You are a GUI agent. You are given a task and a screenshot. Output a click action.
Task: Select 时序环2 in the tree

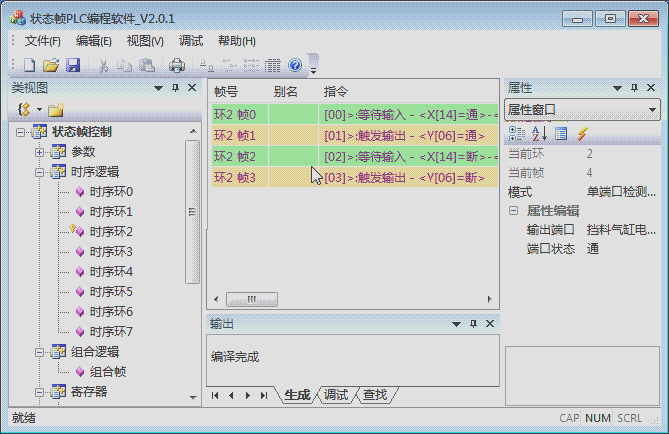click(x=111, y=232)
